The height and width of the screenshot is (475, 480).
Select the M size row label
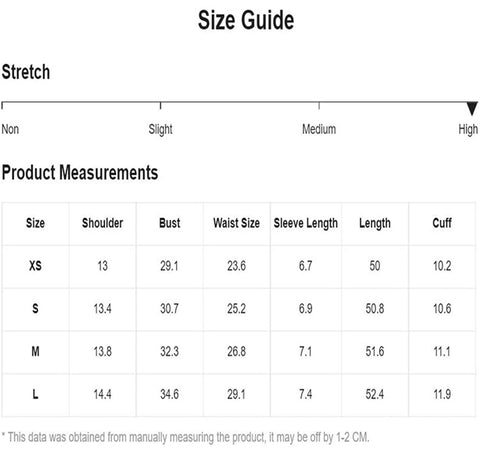35,351
